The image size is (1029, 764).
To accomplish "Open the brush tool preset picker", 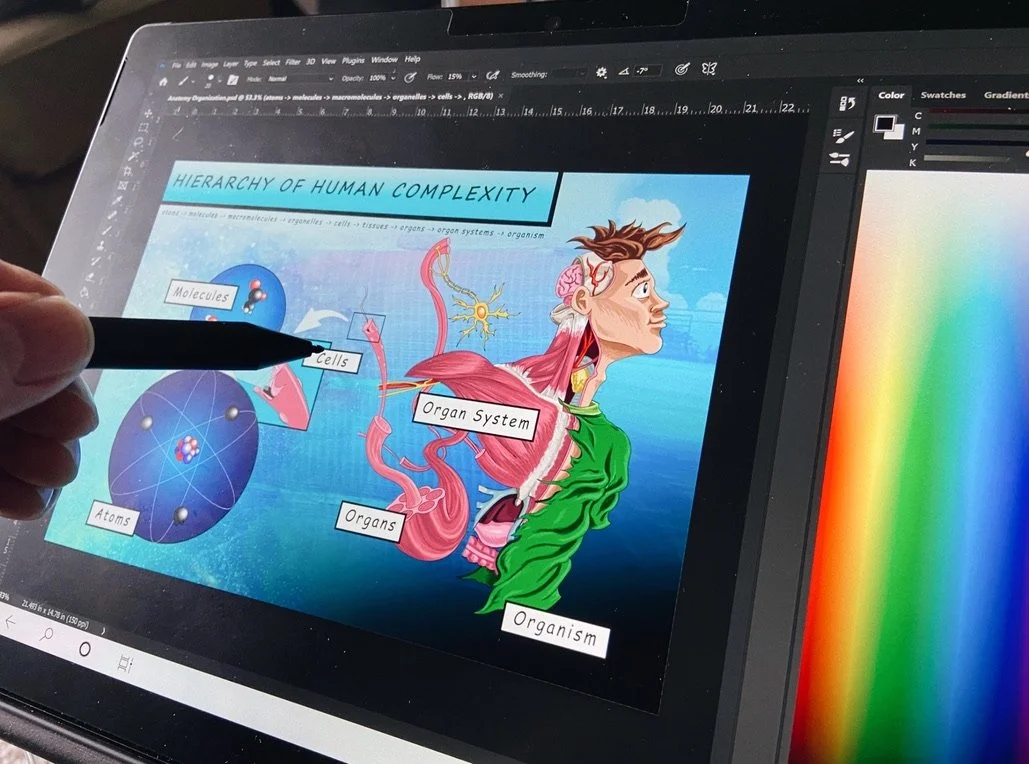I will tap(185, 81).
